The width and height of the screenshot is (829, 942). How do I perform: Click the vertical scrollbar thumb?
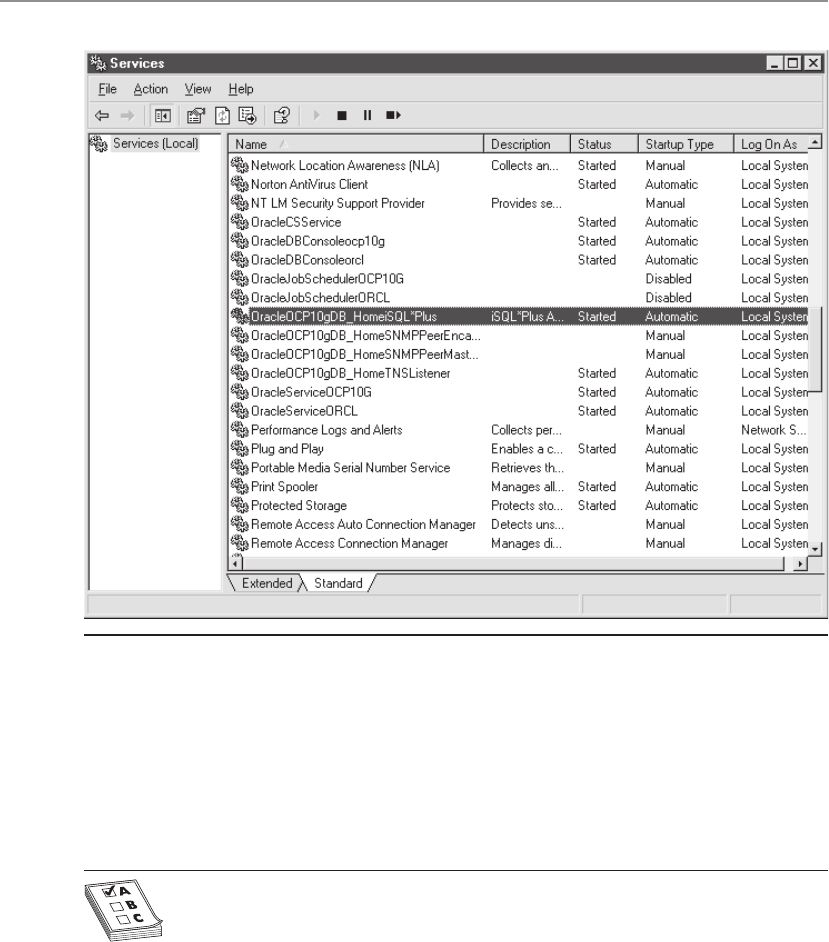(x=815, y=350)
